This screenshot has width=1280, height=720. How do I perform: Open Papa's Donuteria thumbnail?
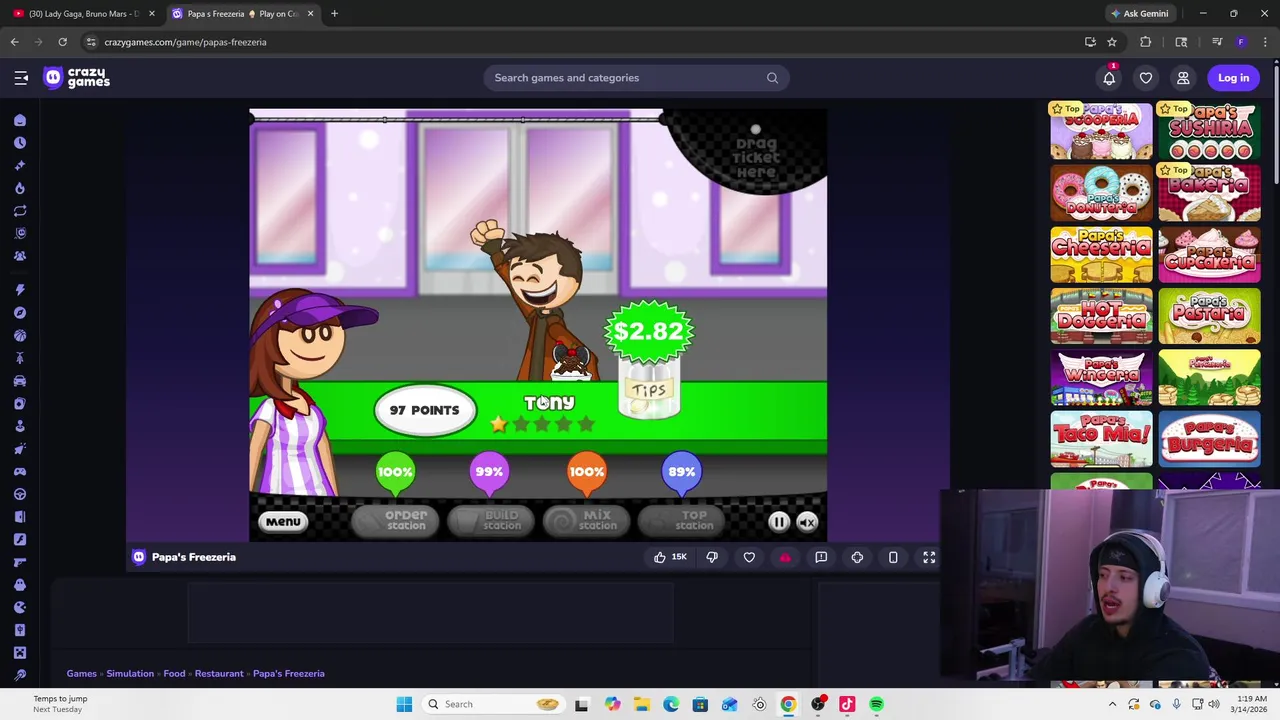point(1101,193)
